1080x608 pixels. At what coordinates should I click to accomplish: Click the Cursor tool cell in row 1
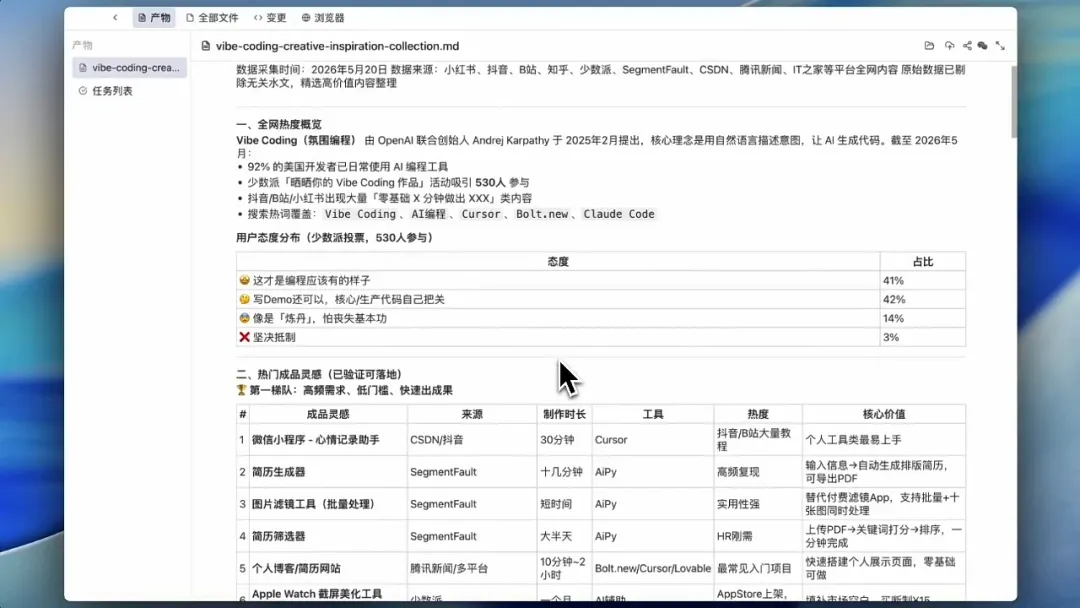pos(653,439)
